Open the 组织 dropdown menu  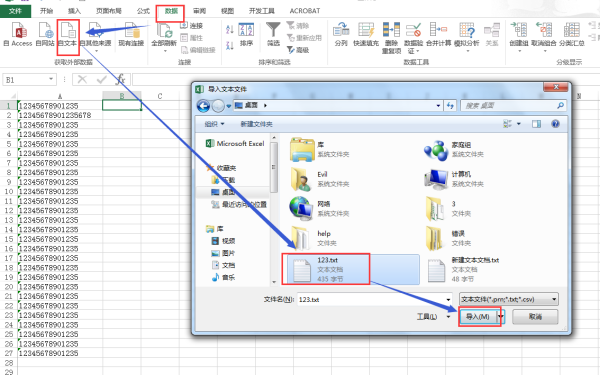(x=214, y=124)
